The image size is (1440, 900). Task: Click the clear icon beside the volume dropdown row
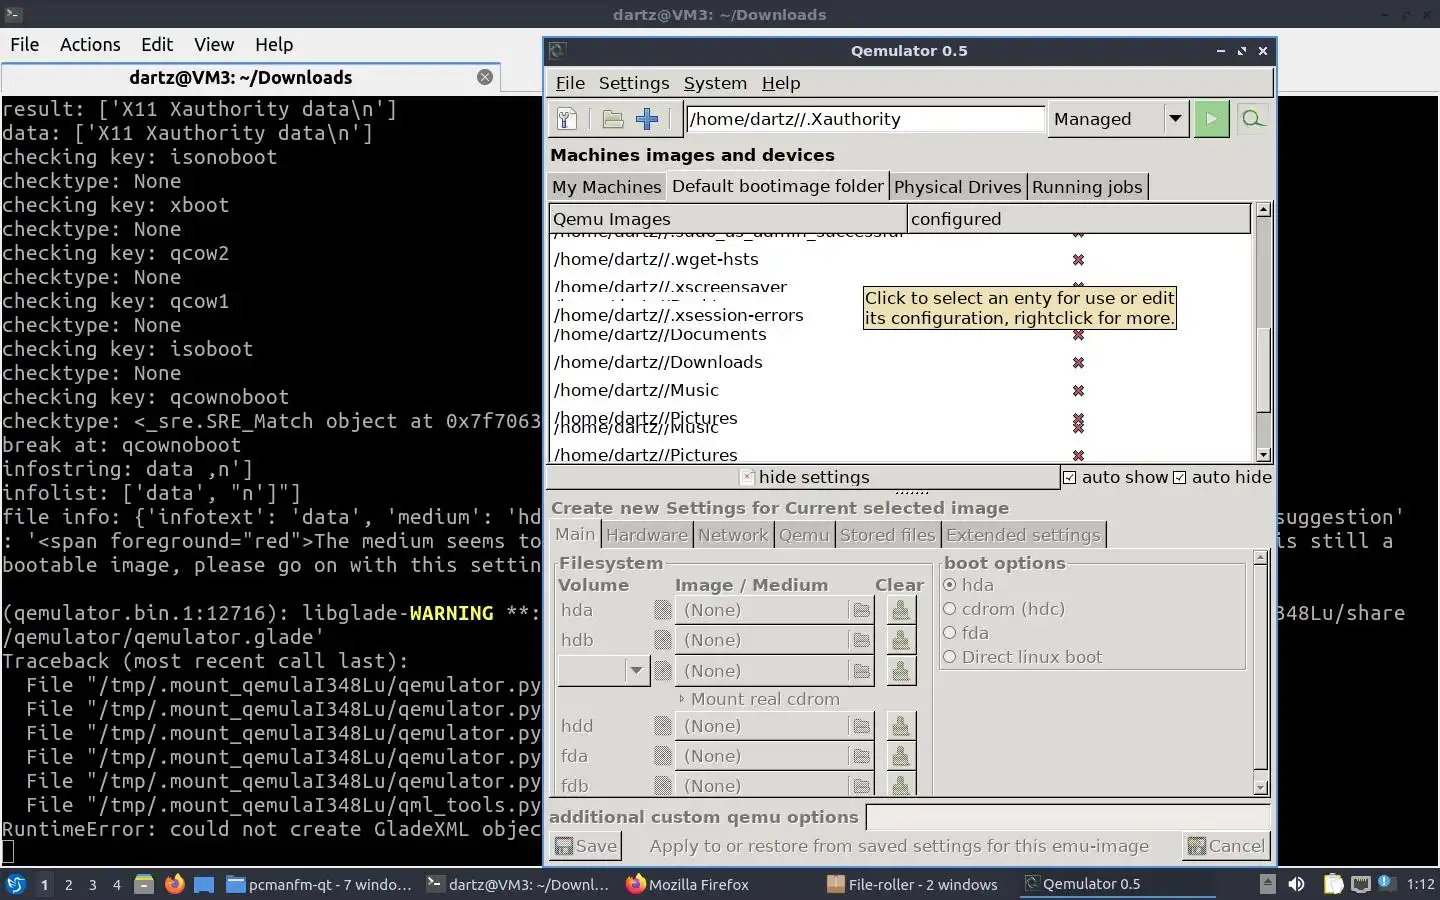pyautogui.click(x=901, y=671)
